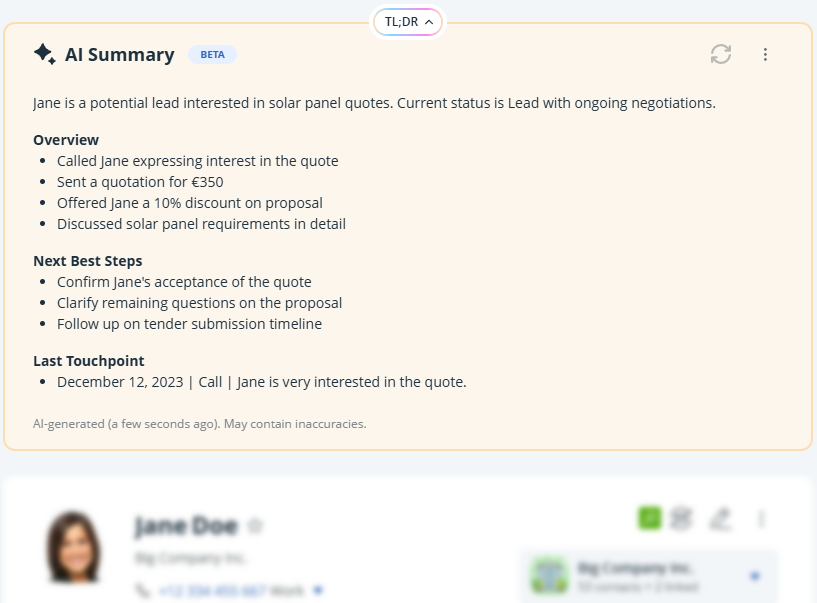Expand the Overview section header
The height and width of the screenshot is (603, 817).
click(66, 140)
